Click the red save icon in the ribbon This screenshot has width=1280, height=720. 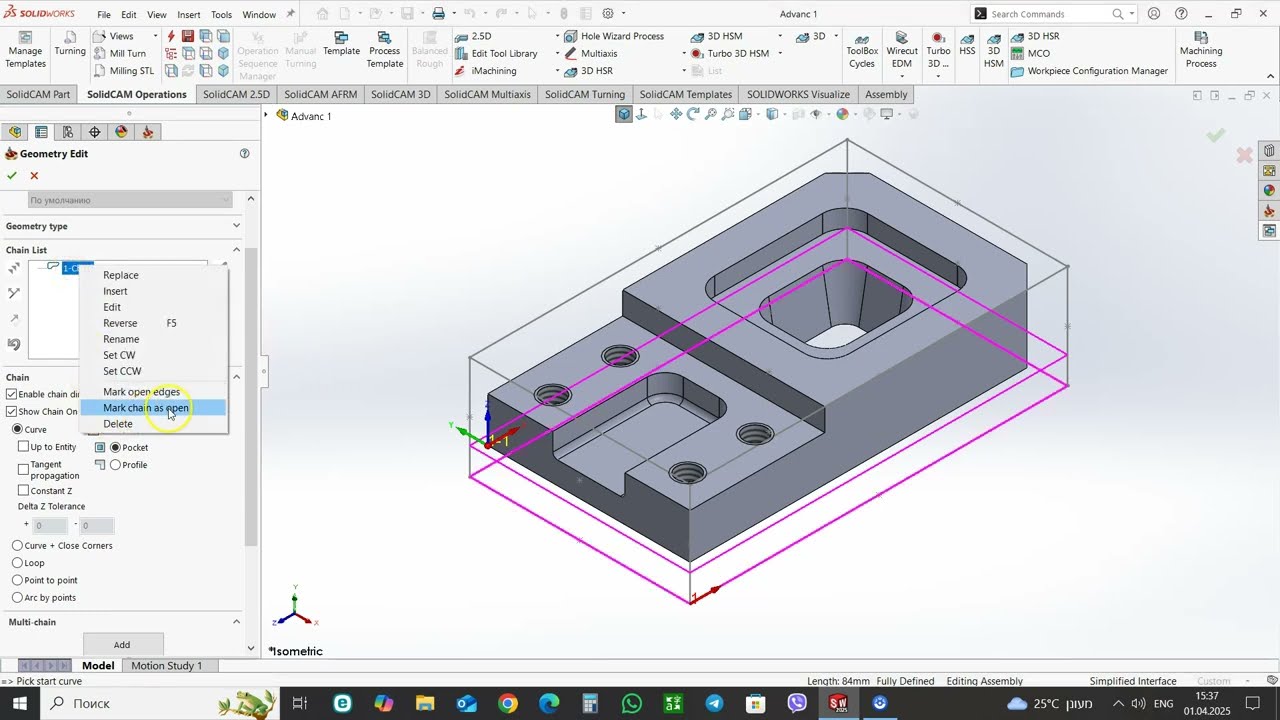coord(188,36)
